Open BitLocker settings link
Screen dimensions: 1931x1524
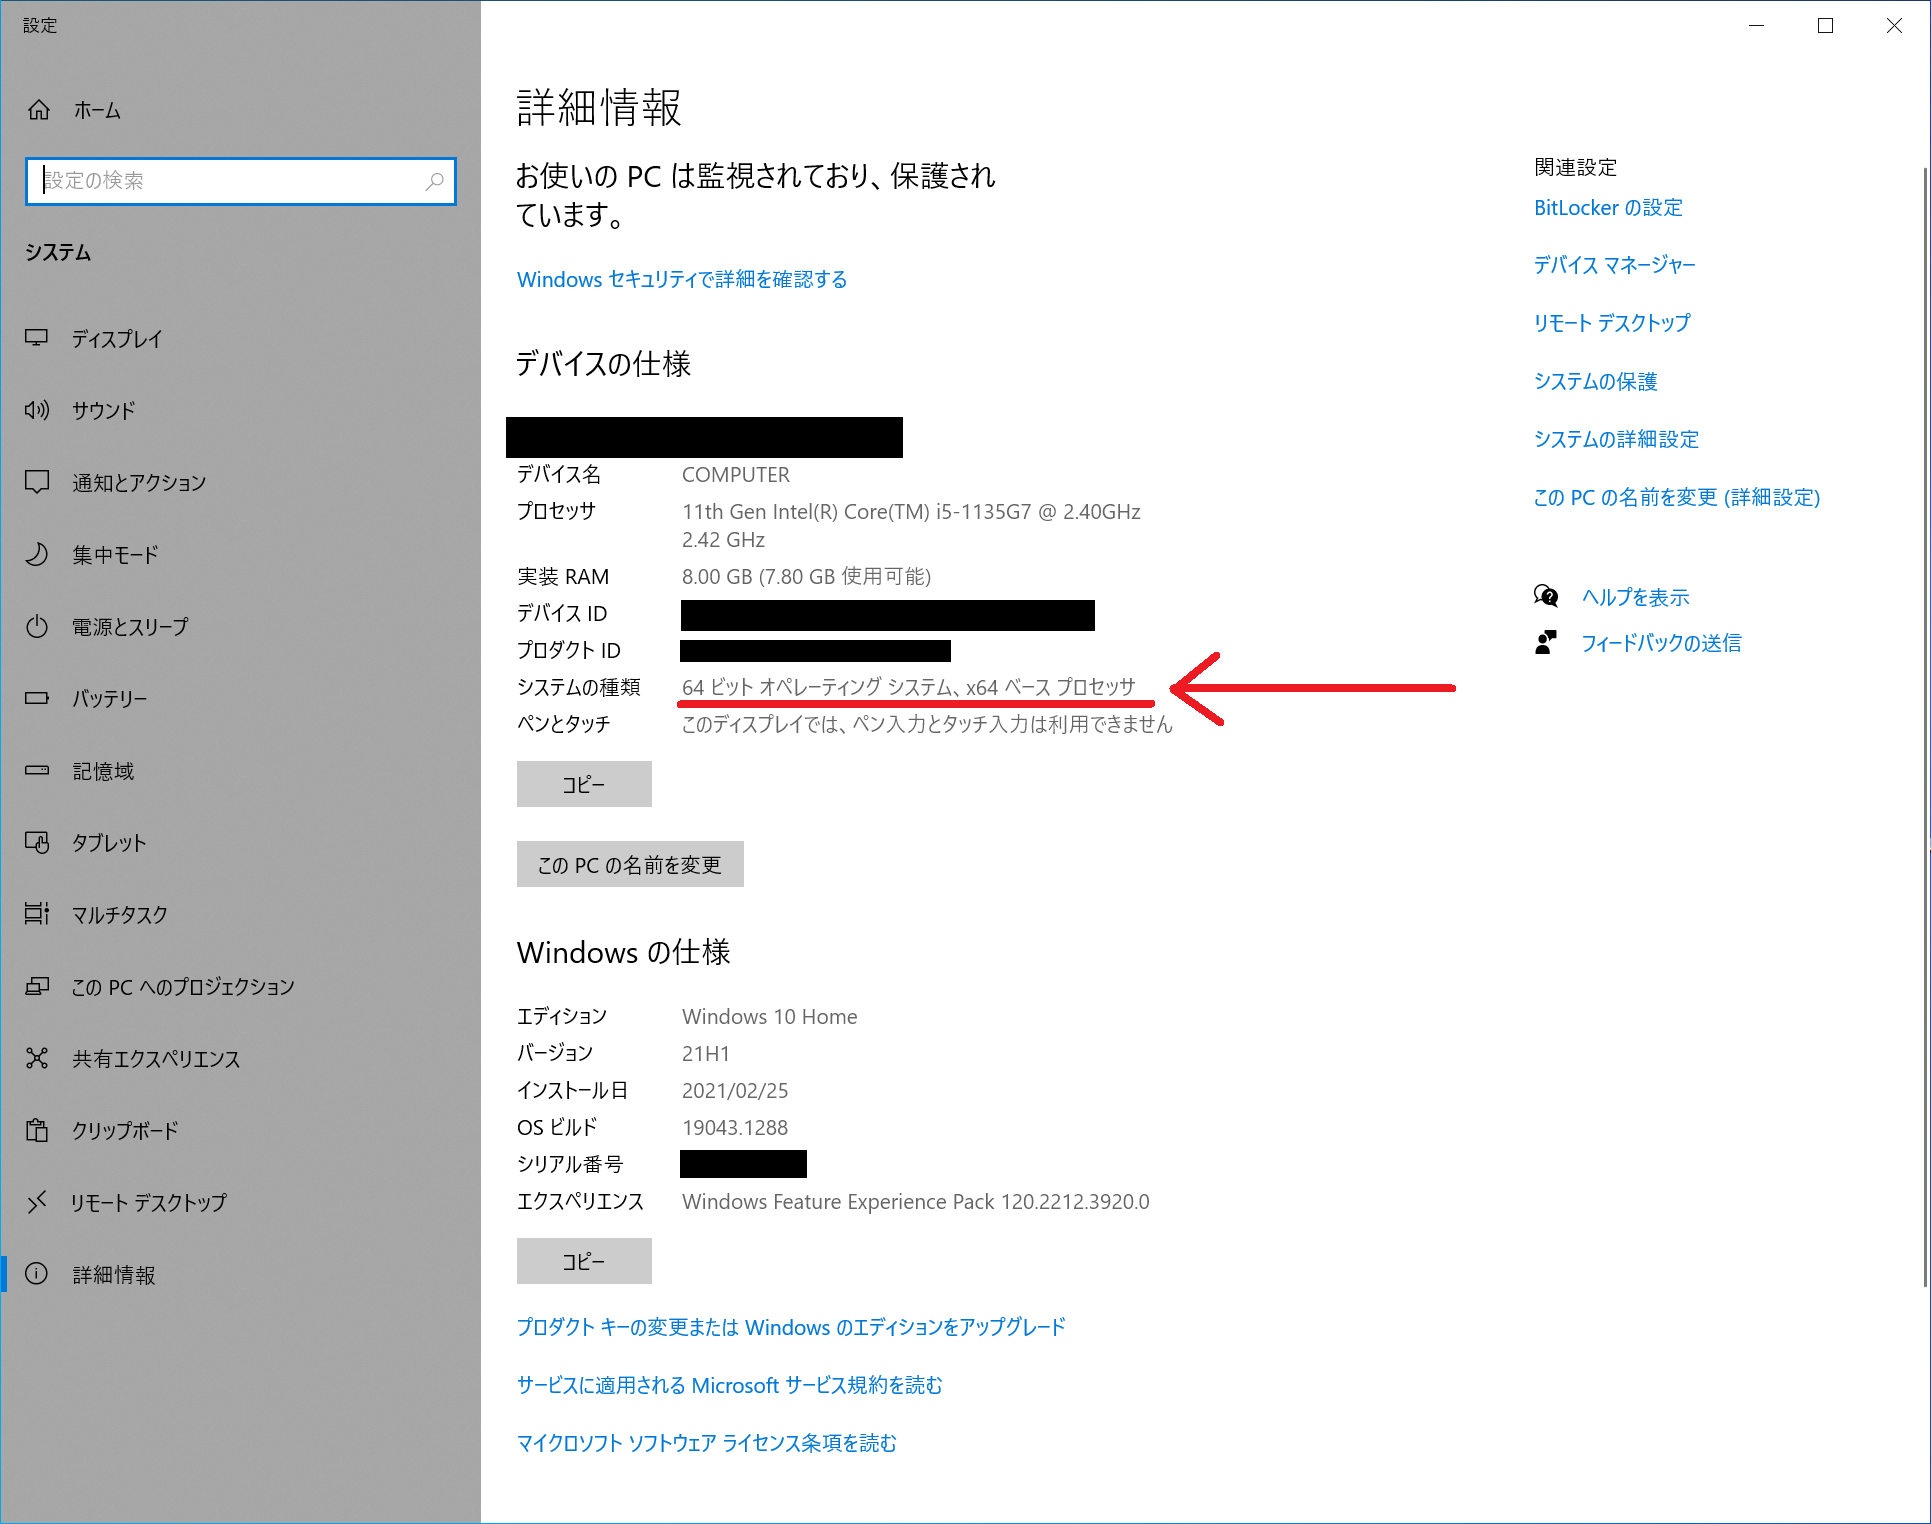(1608, 208)
